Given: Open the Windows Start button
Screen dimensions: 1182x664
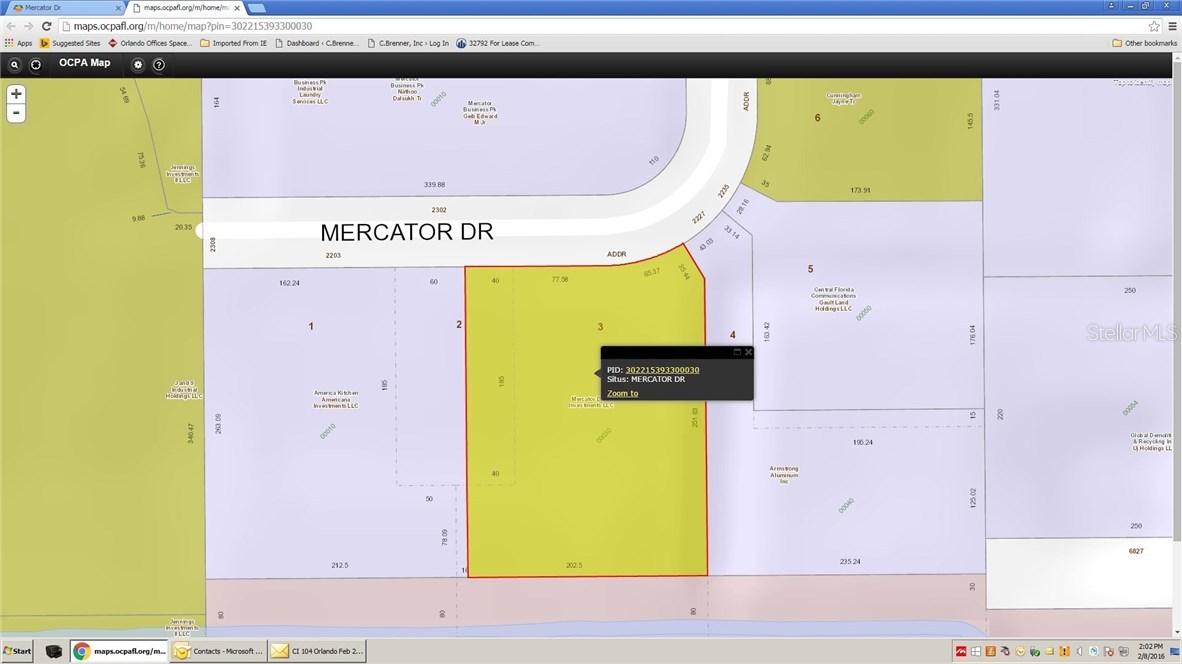Looking at the screenshot, I should tap(17, 651).
